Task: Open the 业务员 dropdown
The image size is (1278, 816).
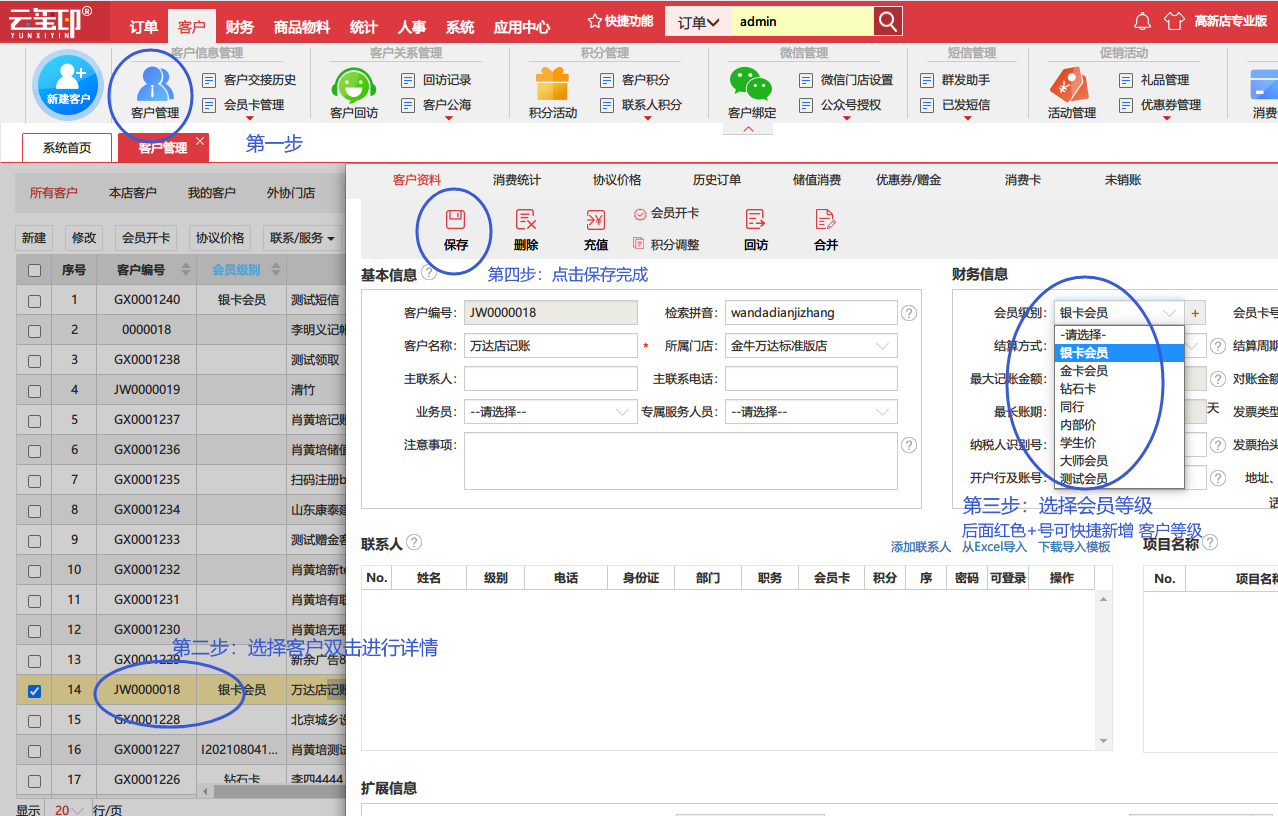Action: 550,412
